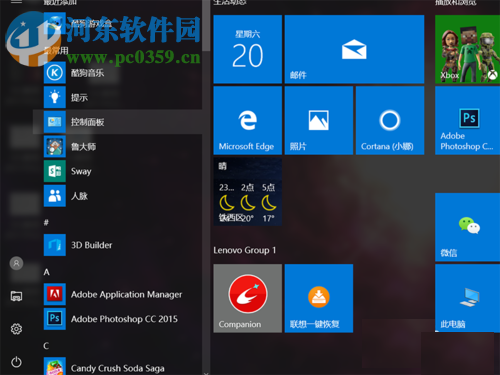Launch the Adobe Photoshop CC tile
Viewport: 500px width, 375px height.
click(x=467, y=121)
